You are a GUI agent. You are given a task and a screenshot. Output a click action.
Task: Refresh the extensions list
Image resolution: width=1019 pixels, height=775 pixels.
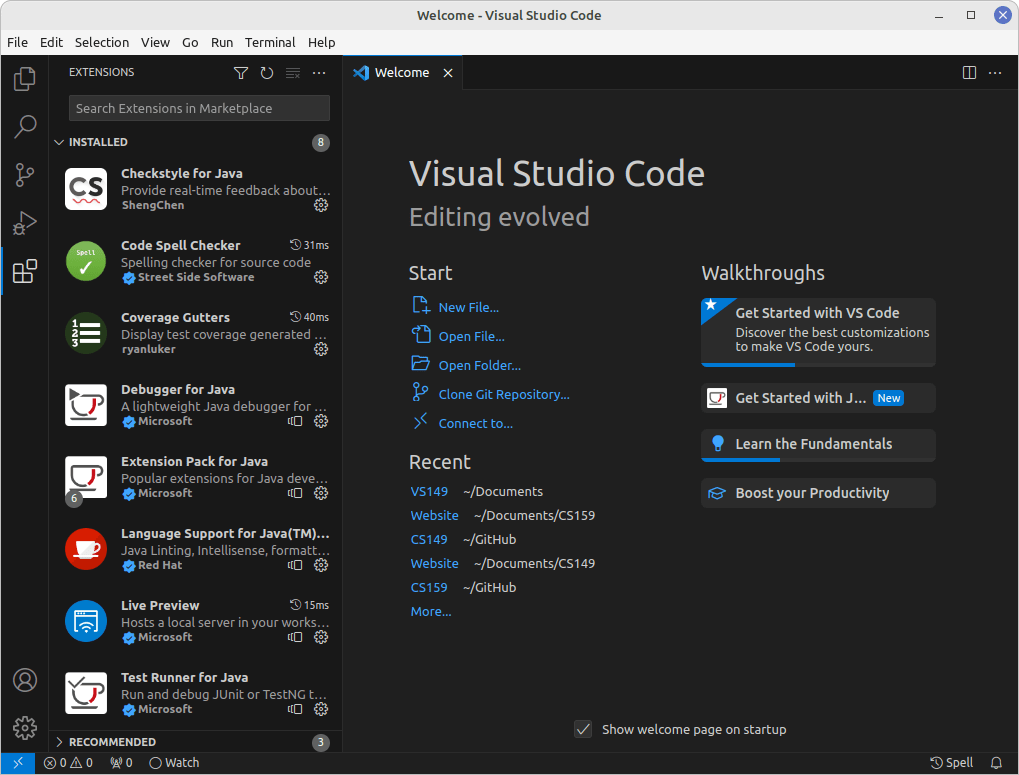click(266, 72)
